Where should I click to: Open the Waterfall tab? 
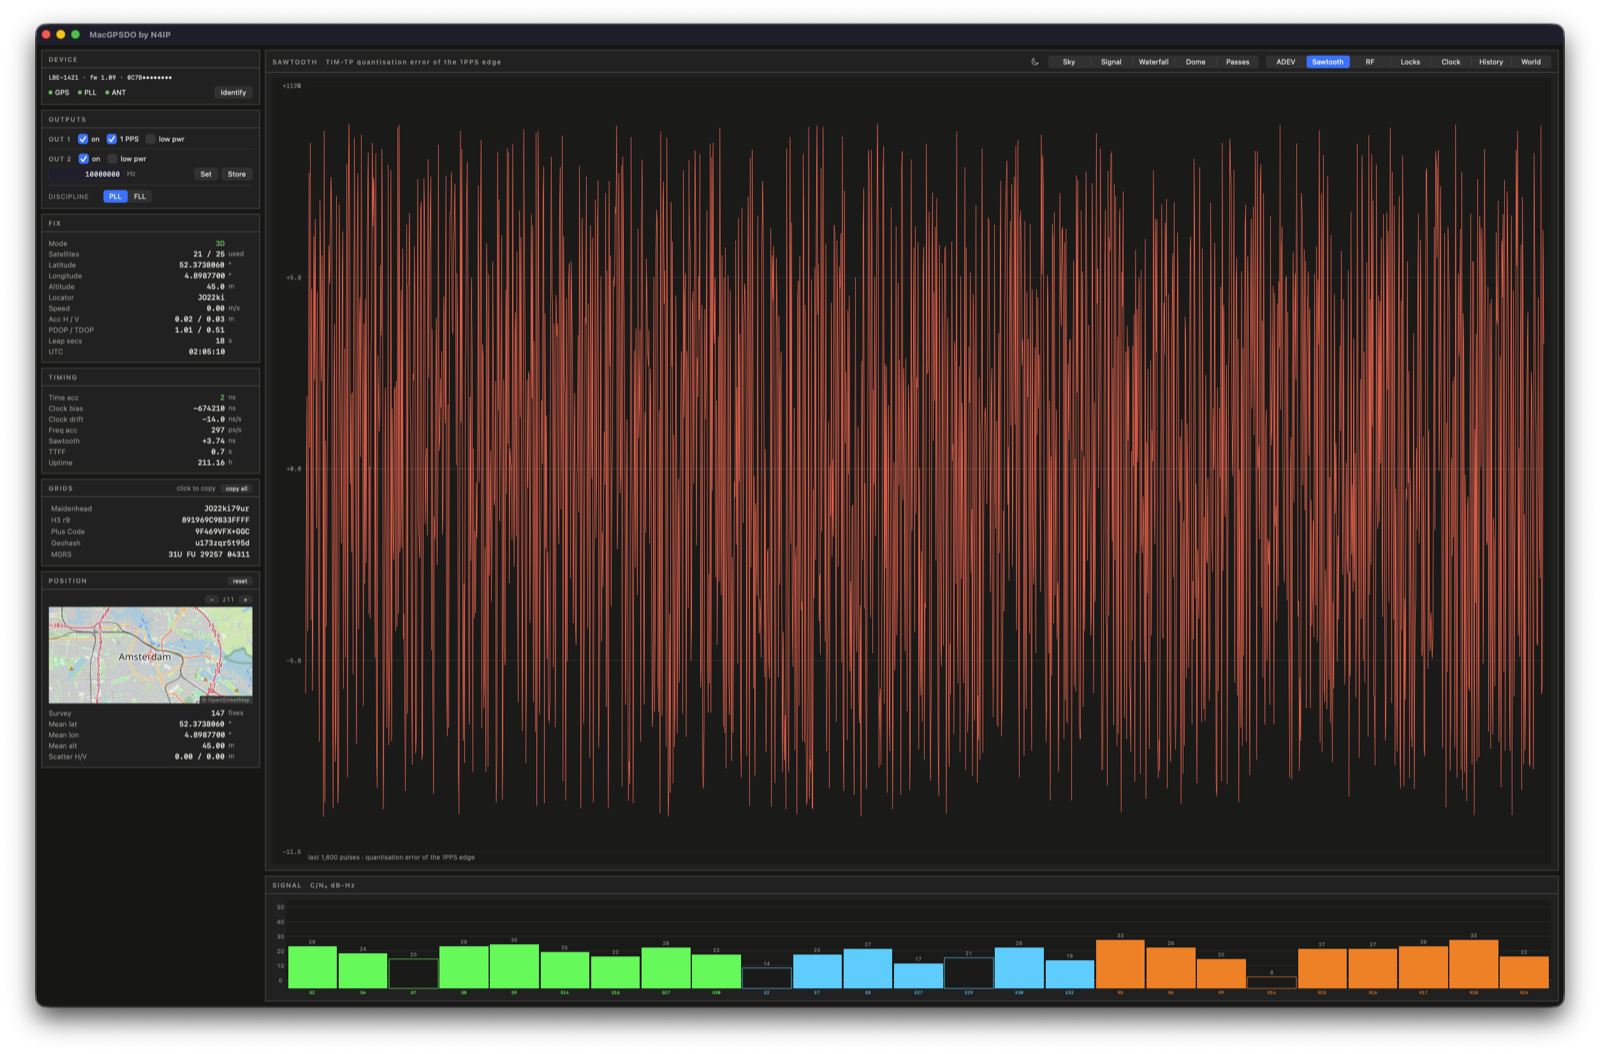pos(1153,62)
